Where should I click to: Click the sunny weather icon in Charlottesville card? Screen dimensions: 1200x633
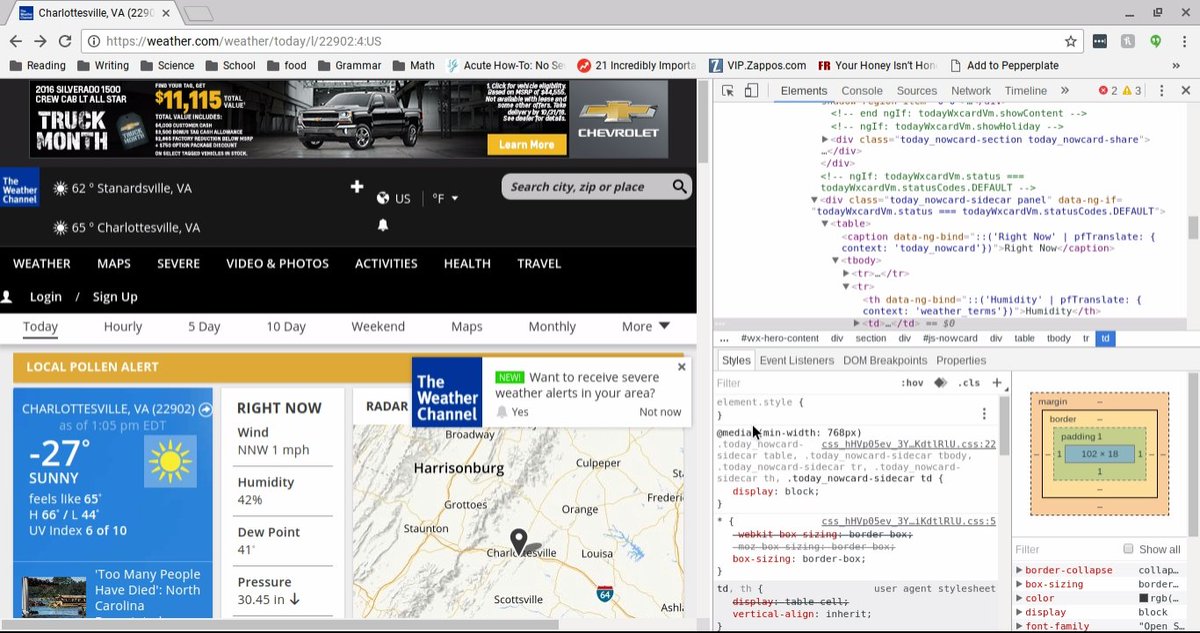click(x=170, y=462)
